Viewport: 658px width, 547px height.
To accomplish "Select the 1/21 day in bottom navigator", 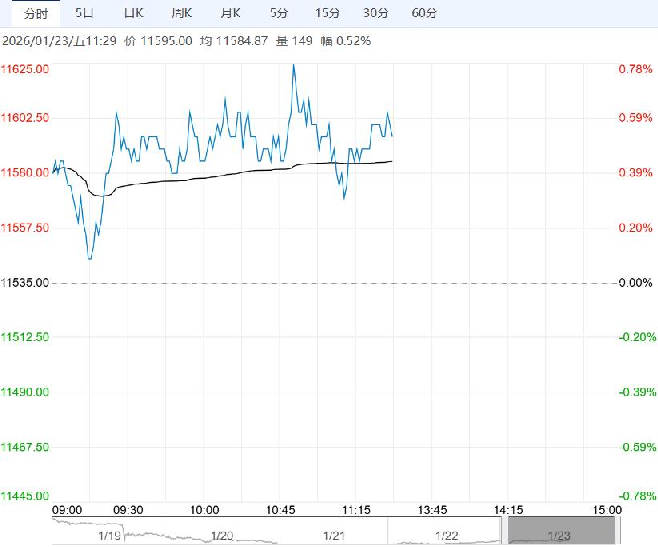I will (x=334, y=534).
